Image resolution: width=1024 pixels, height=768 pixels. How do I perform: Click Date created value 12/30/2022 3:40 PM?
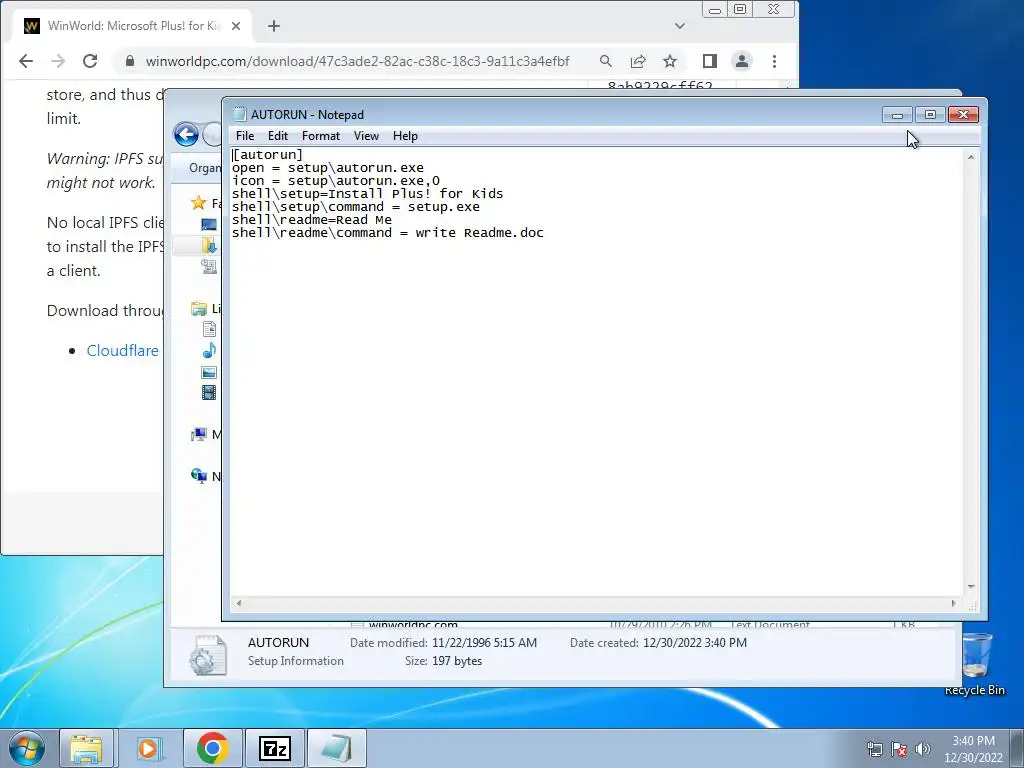[x=695, y=643]
